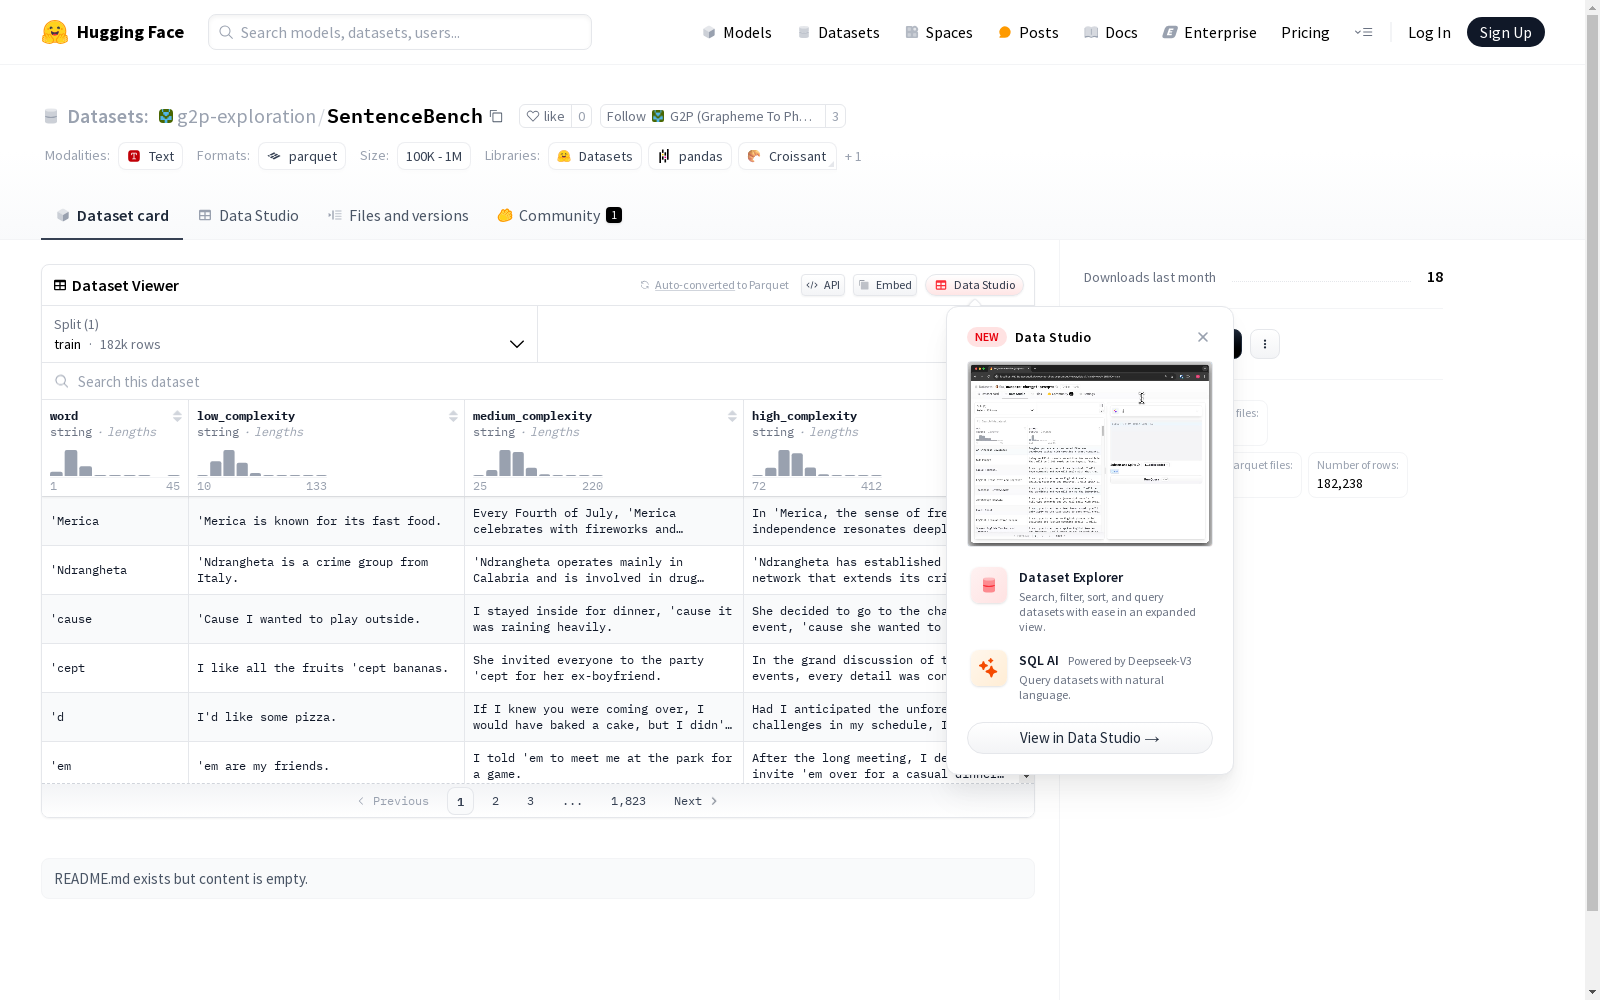
Task: Open the Data Studio preview thumbnail
Action: [x=1090, y=454]
